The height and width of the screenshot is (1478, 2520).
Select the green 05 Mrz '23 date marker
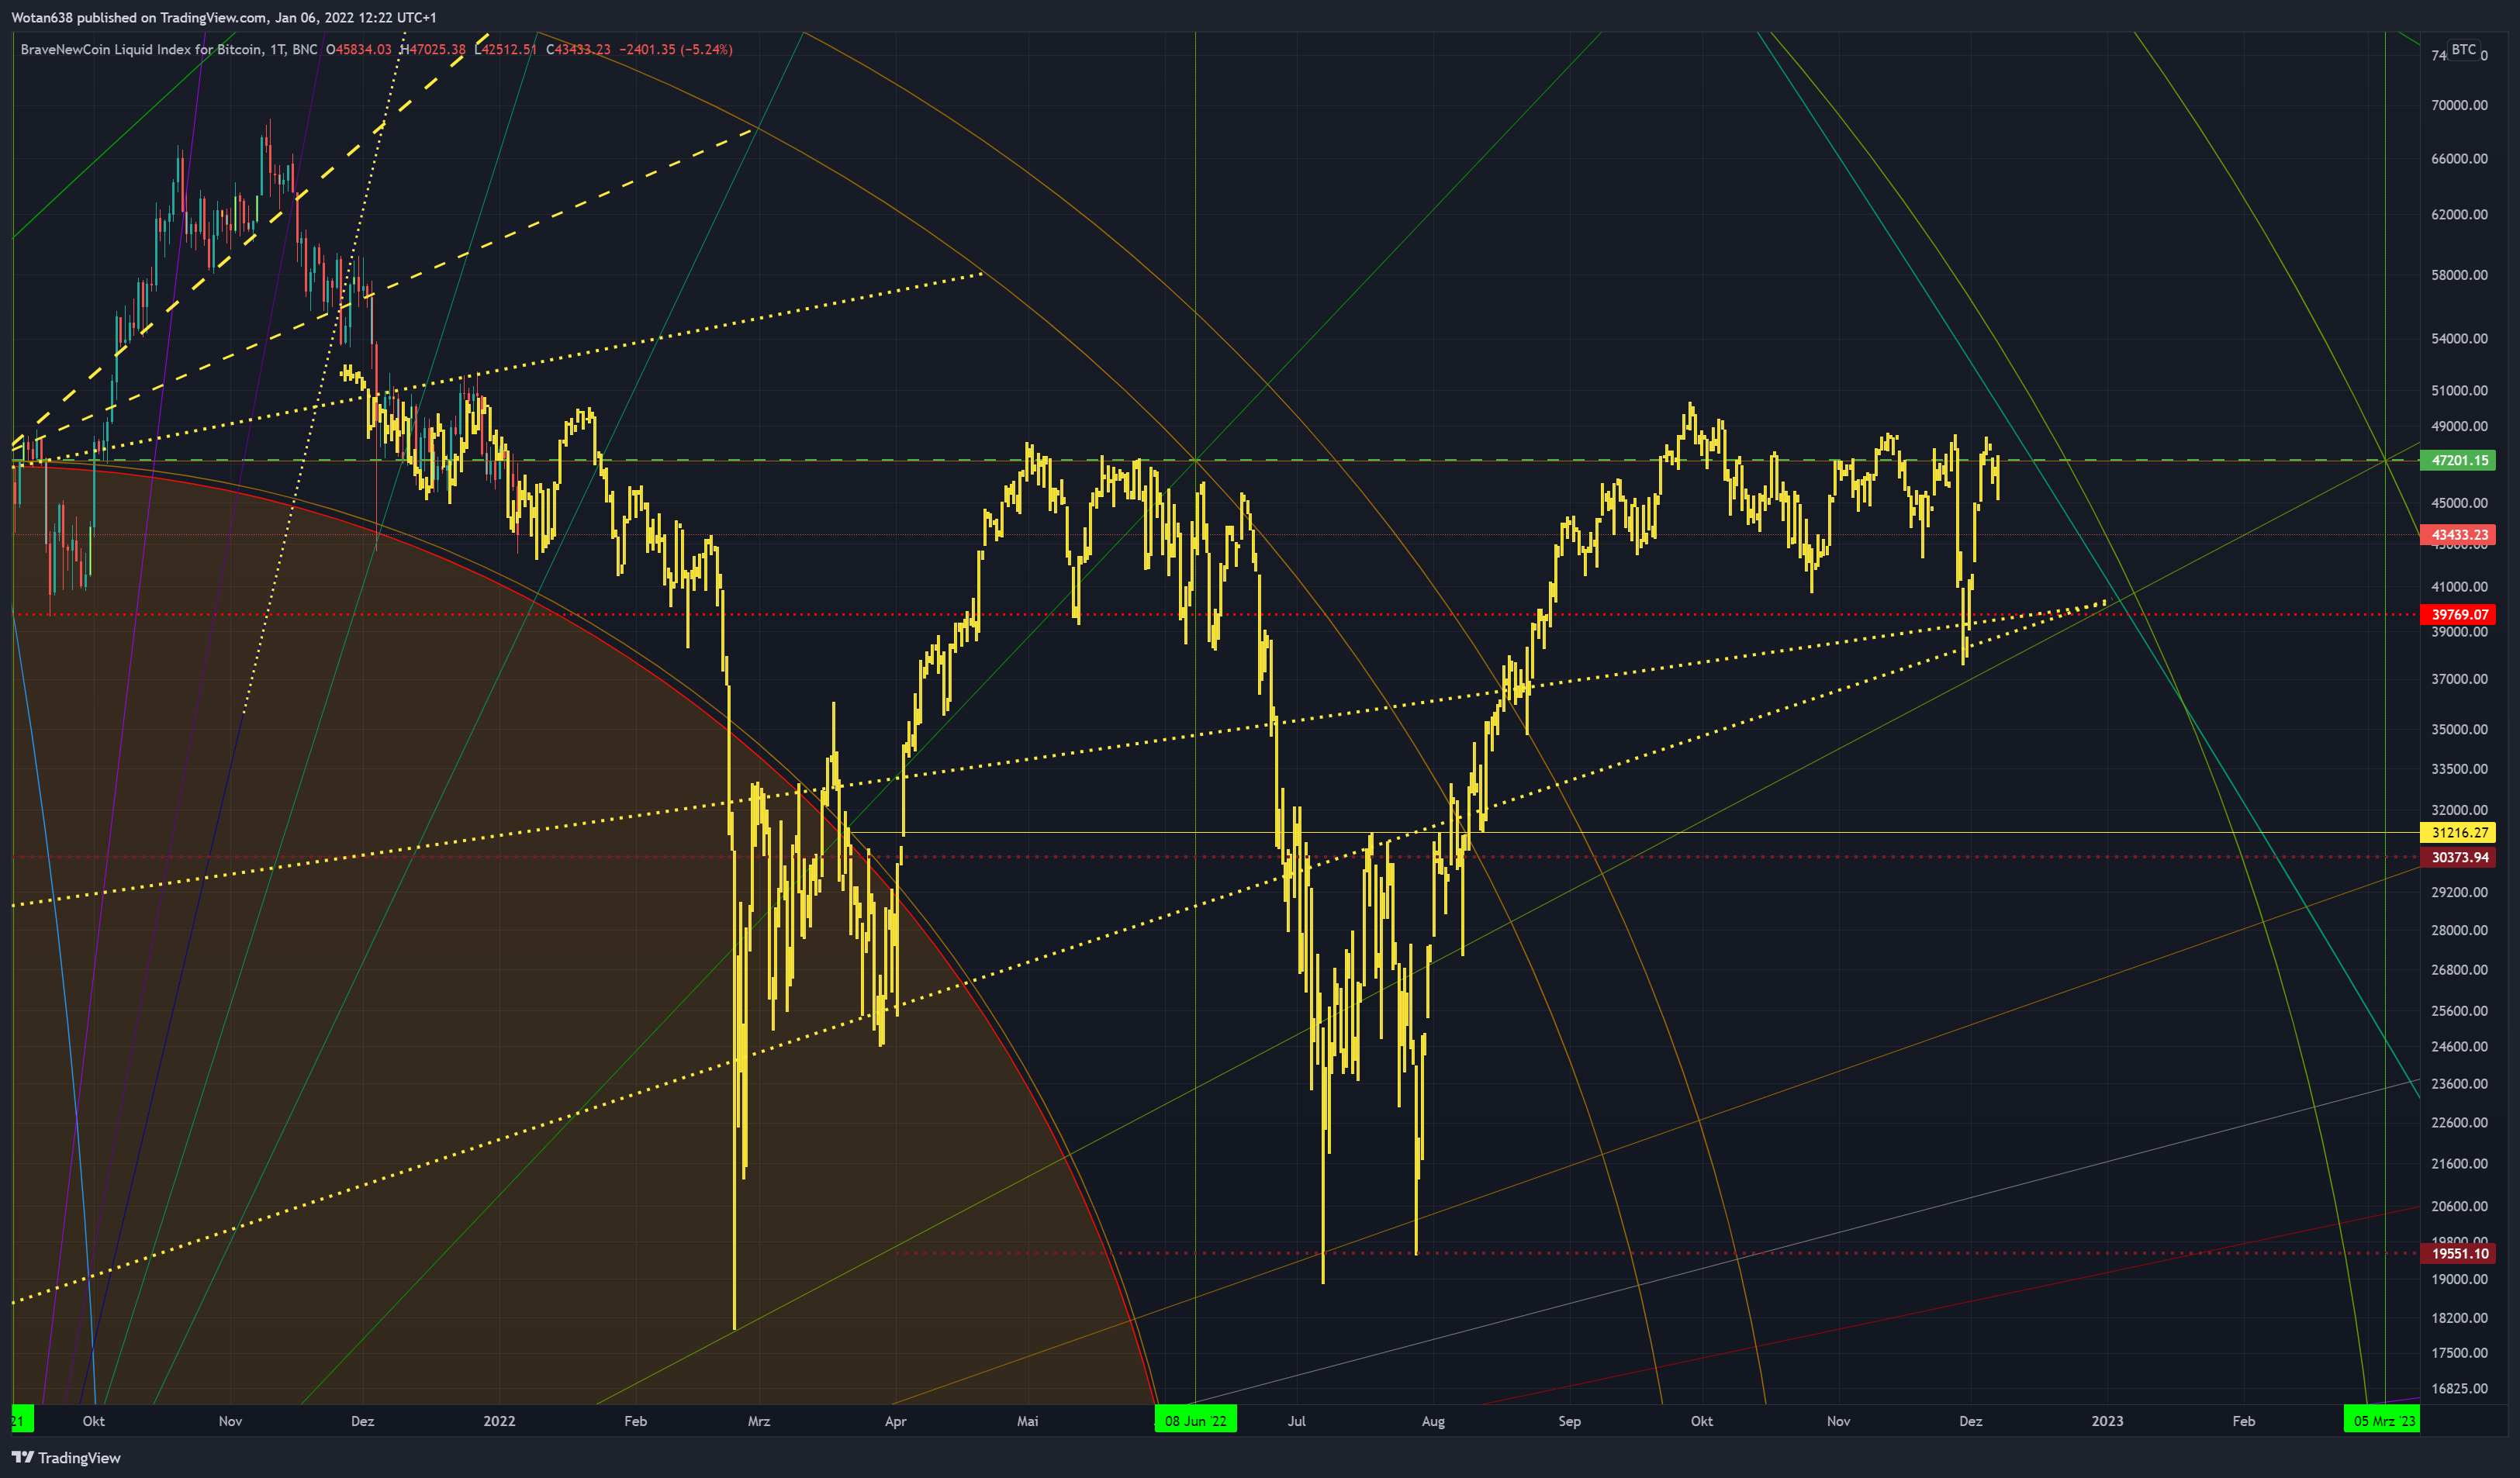[2382, 1420]
